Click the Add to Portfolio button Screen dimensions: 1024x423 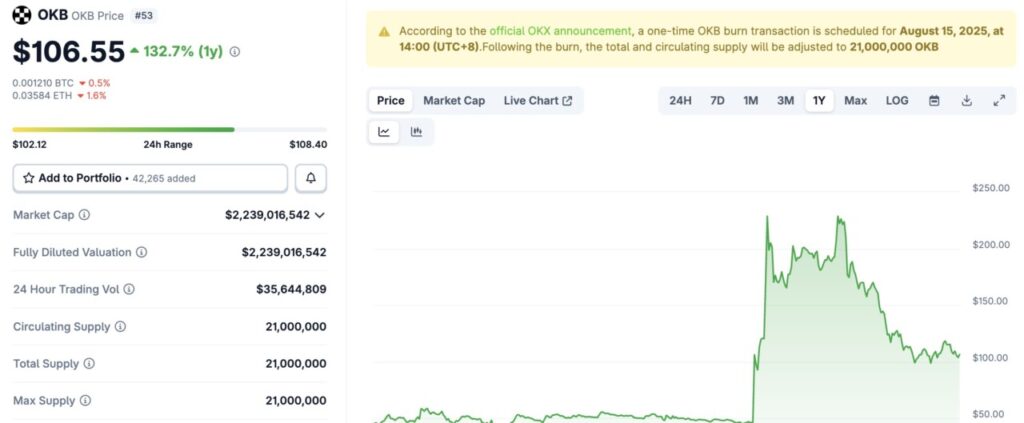coord(150,178)
